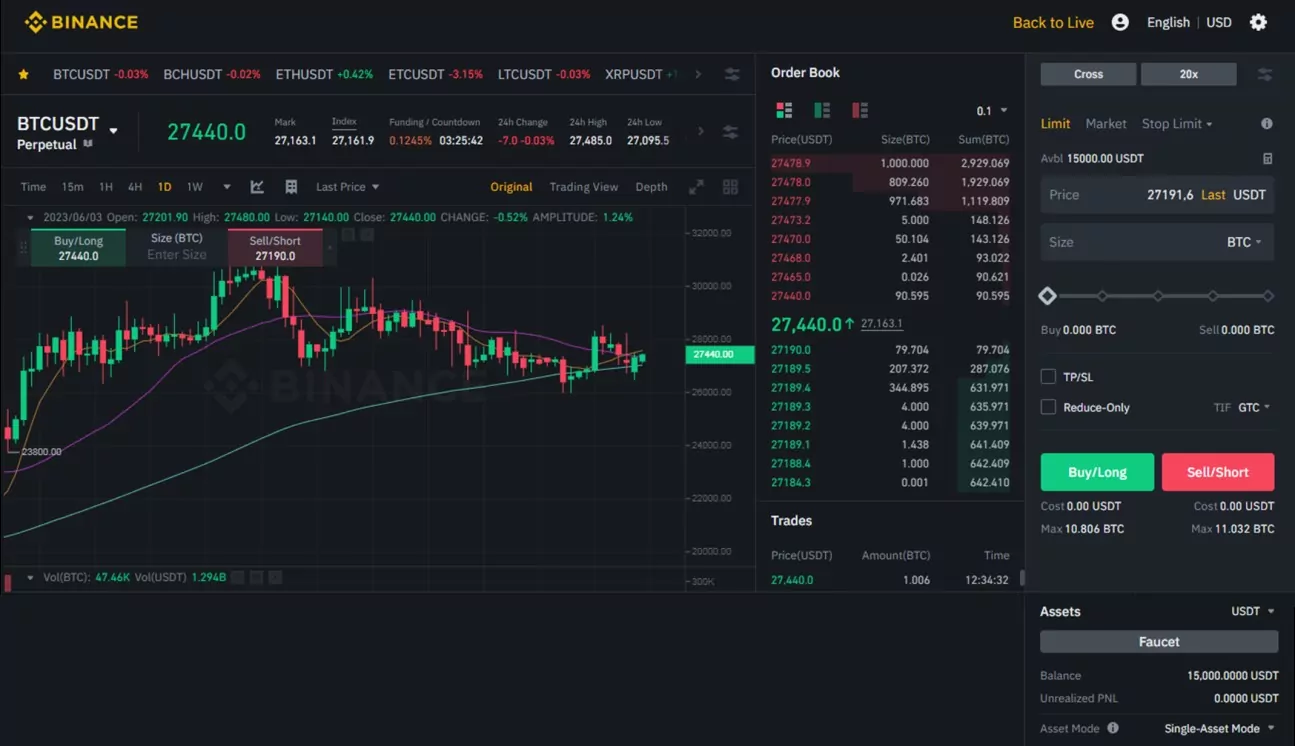Select the 15m interval
The width and height of the screenshot is (1295, 746).
point(72,187)
